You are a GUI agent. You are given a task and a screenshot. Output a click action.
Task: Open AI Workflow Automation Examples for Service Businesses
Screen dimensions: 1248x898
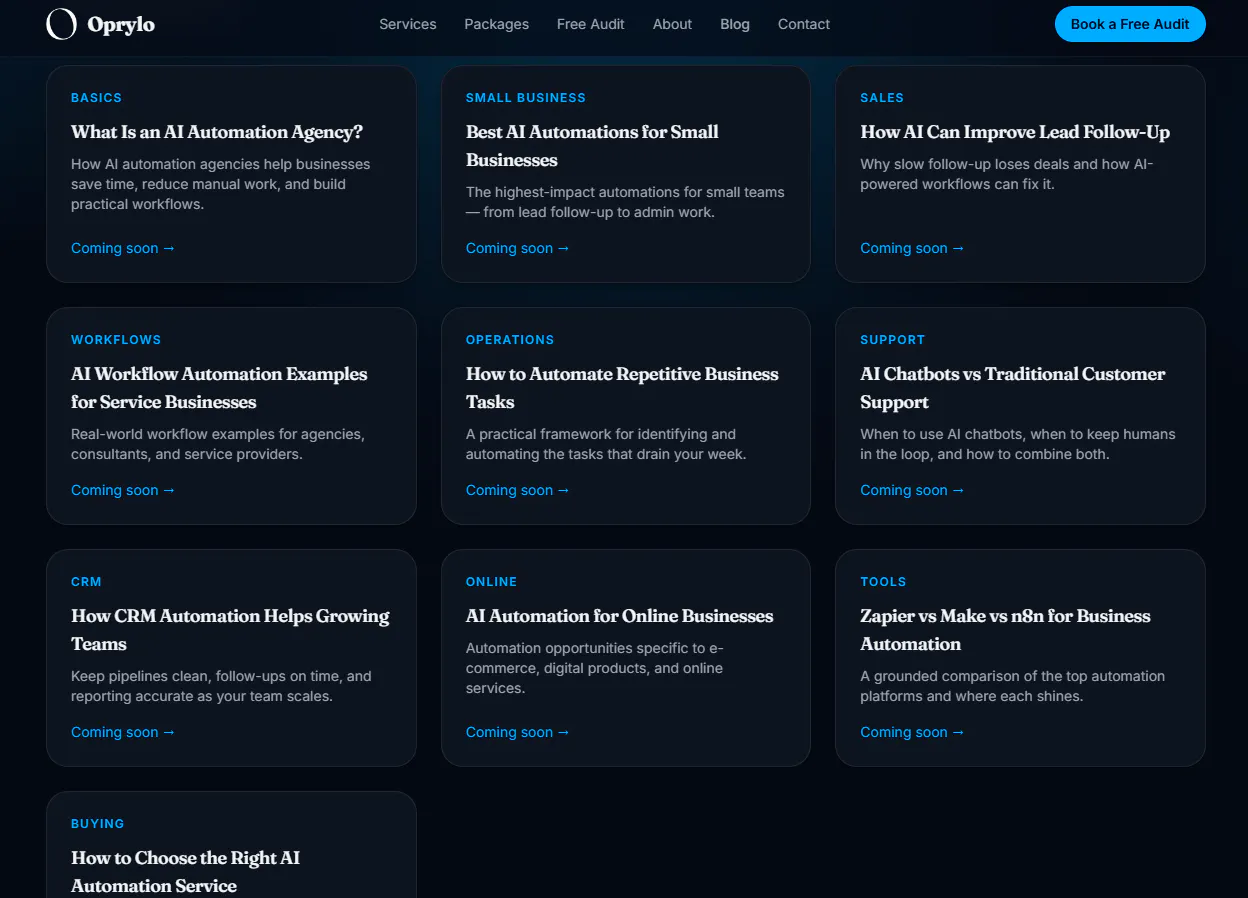point(219,388)
